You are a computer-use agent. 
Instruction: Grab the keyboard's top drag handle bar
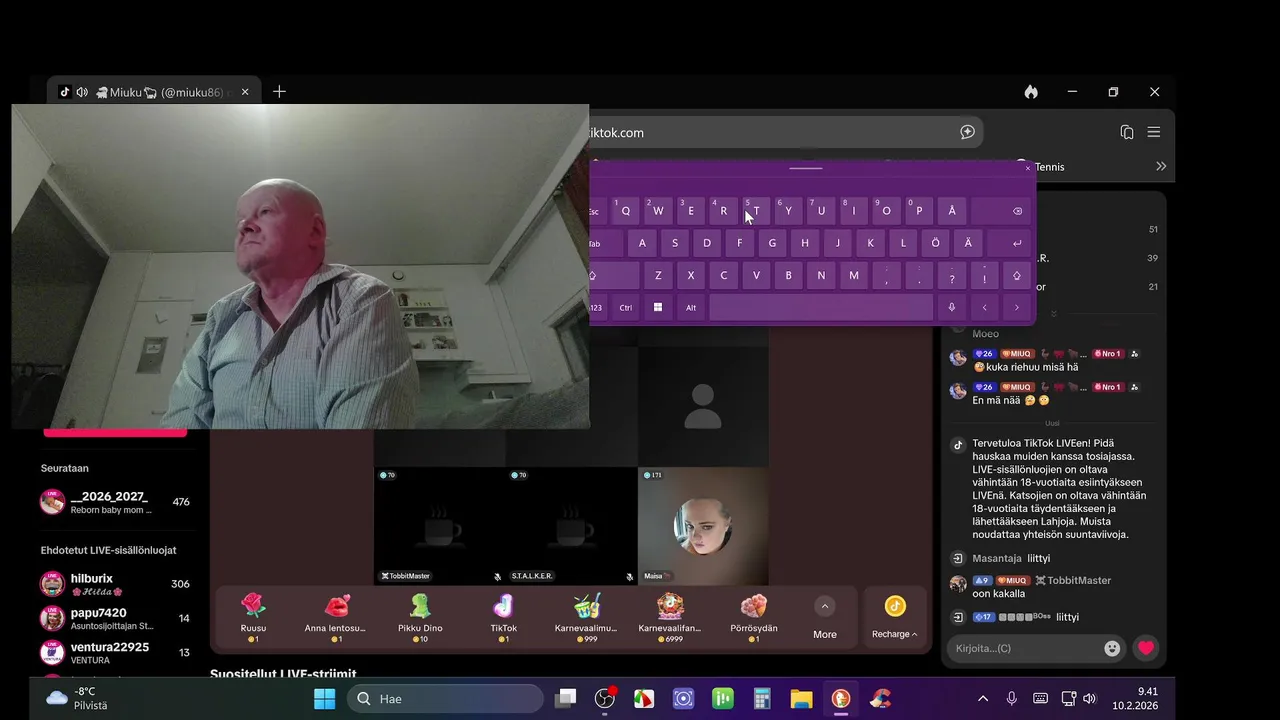click(806, 168)
